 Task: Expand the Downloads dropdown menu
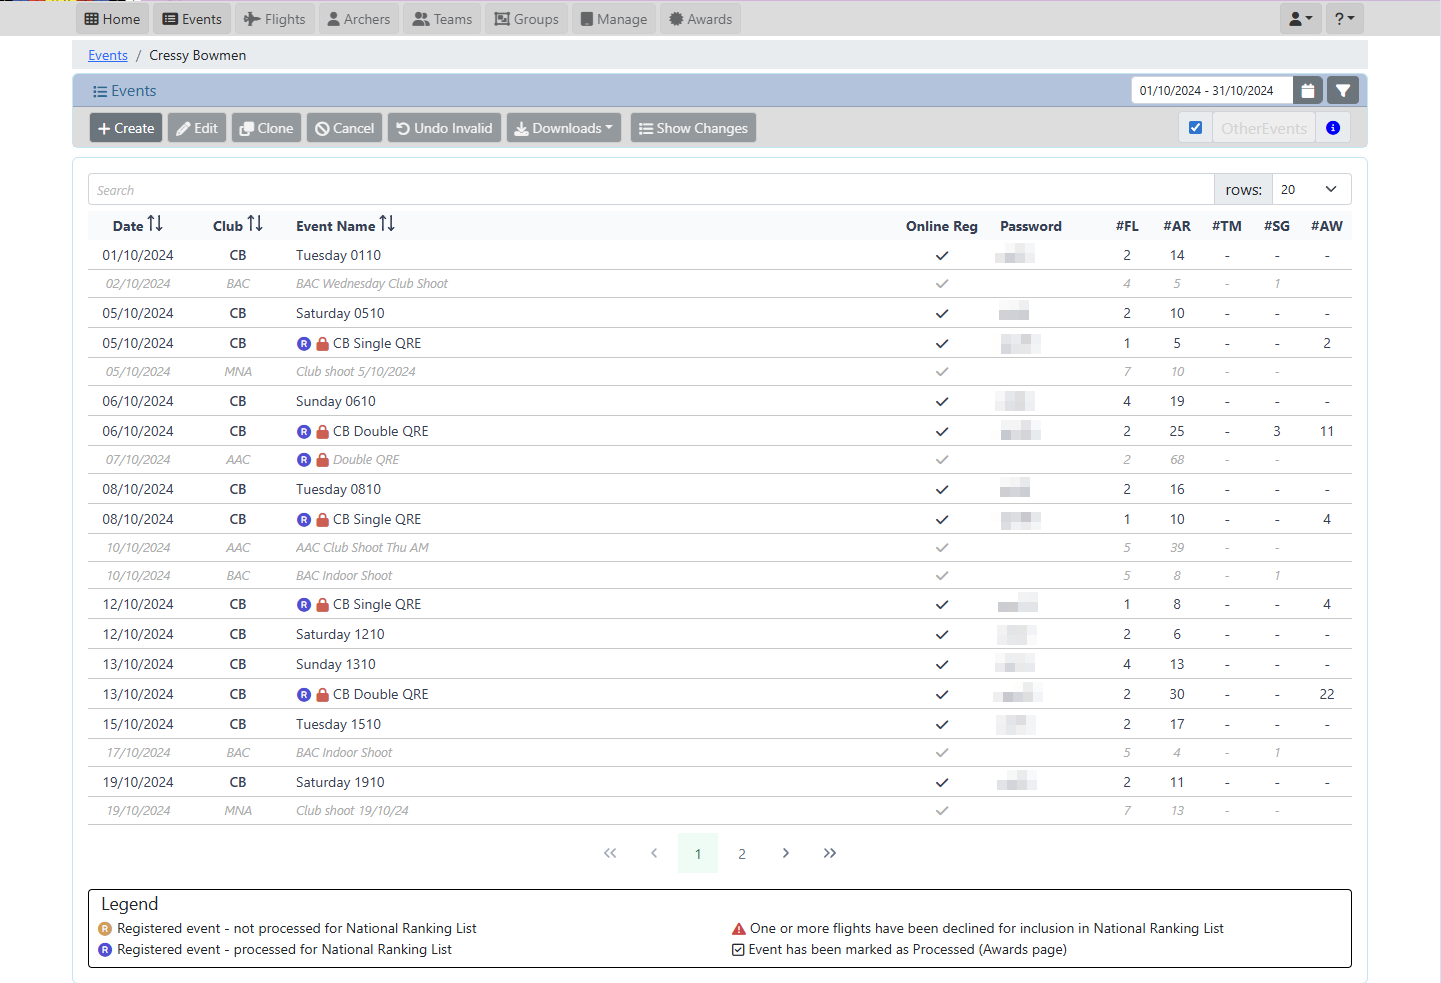click(x=564, y=128)
